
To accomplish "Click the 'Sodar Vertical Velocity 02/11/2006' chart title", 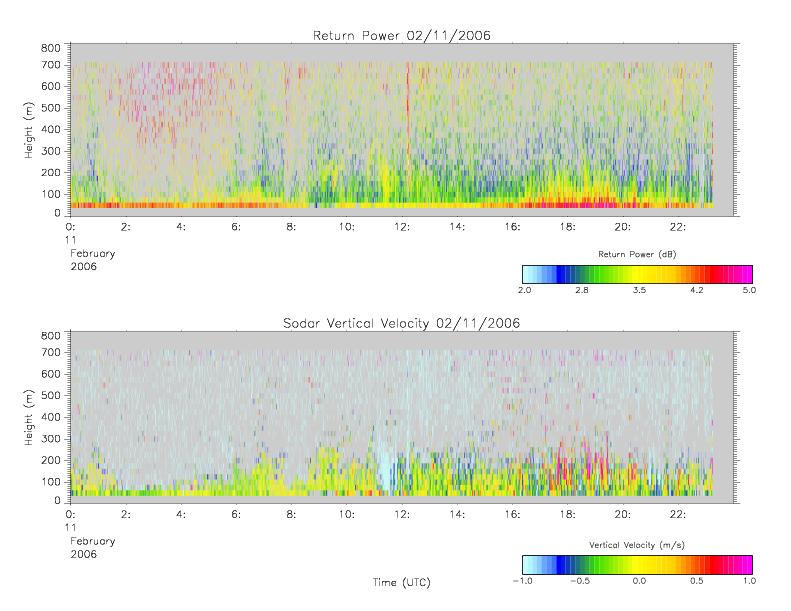I will tap(402, 323).
